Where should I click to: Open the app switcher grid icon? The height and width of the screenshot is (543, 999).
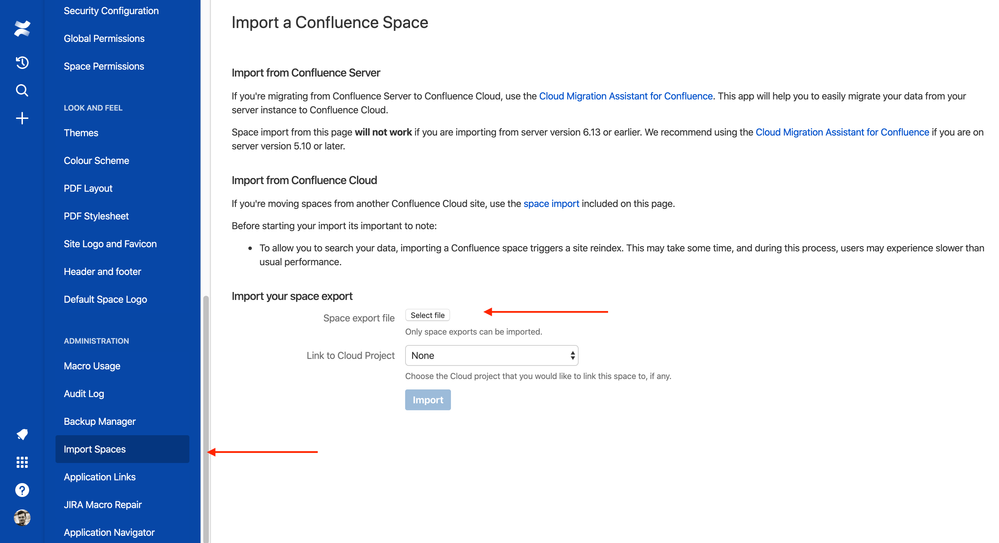pyautogui.click(x=22, y=462)
